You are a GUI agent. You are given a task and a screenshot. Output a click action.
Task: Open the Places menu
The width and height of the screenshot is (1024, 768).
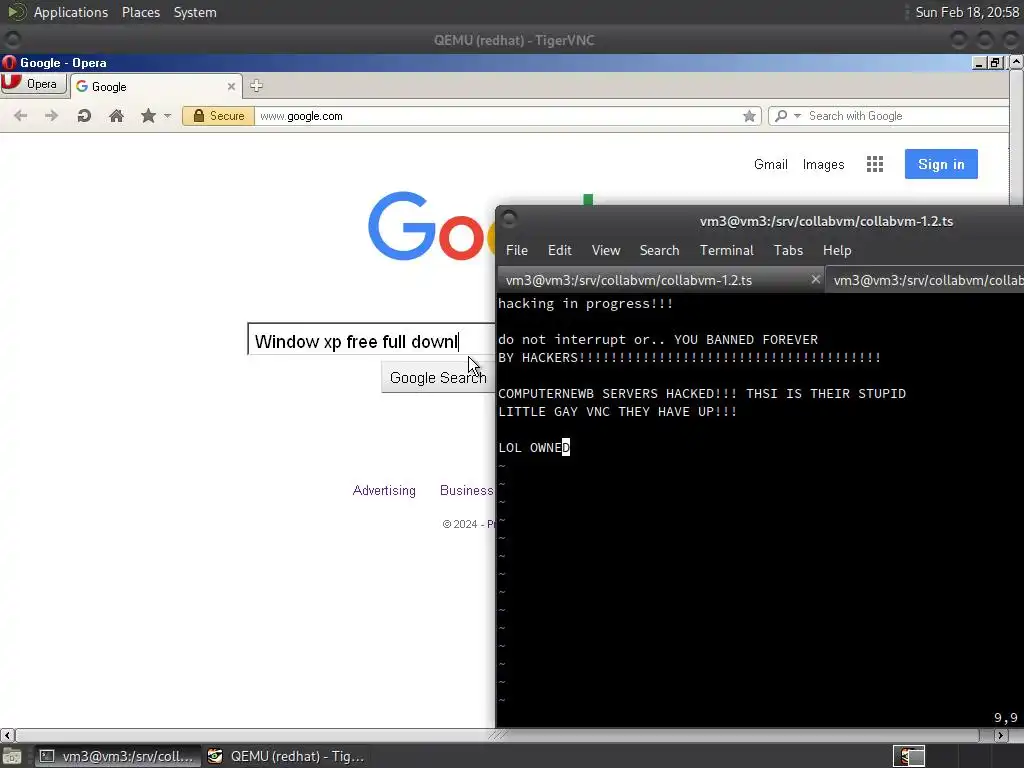(x=140, y=12)
